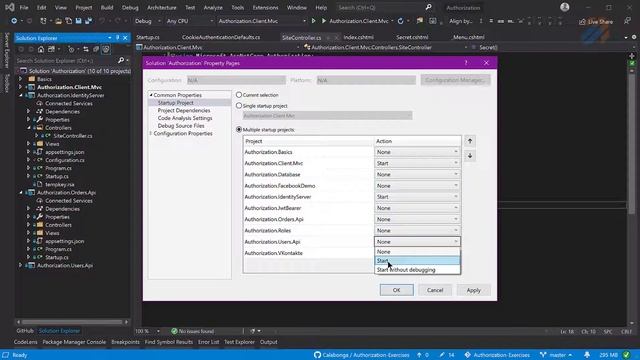Switch to Index.cshtml editor tab
640x360 pixels.
pos(358,37)
